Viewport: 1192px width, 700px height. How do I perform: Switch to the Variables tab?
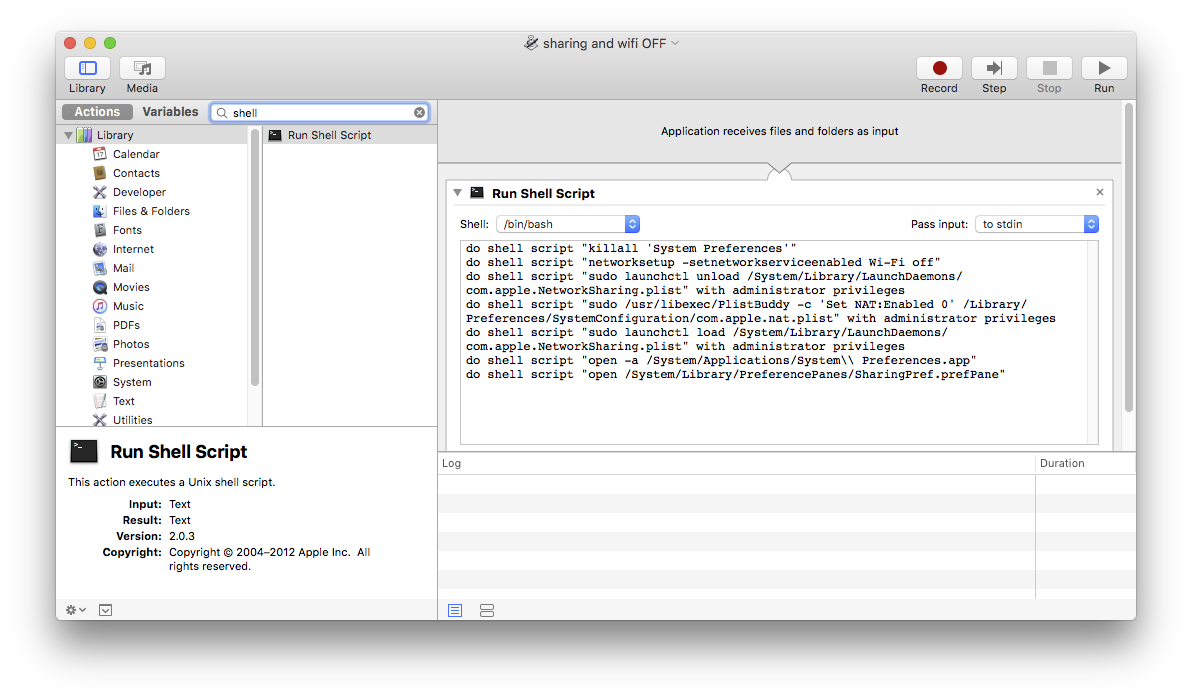170,112
